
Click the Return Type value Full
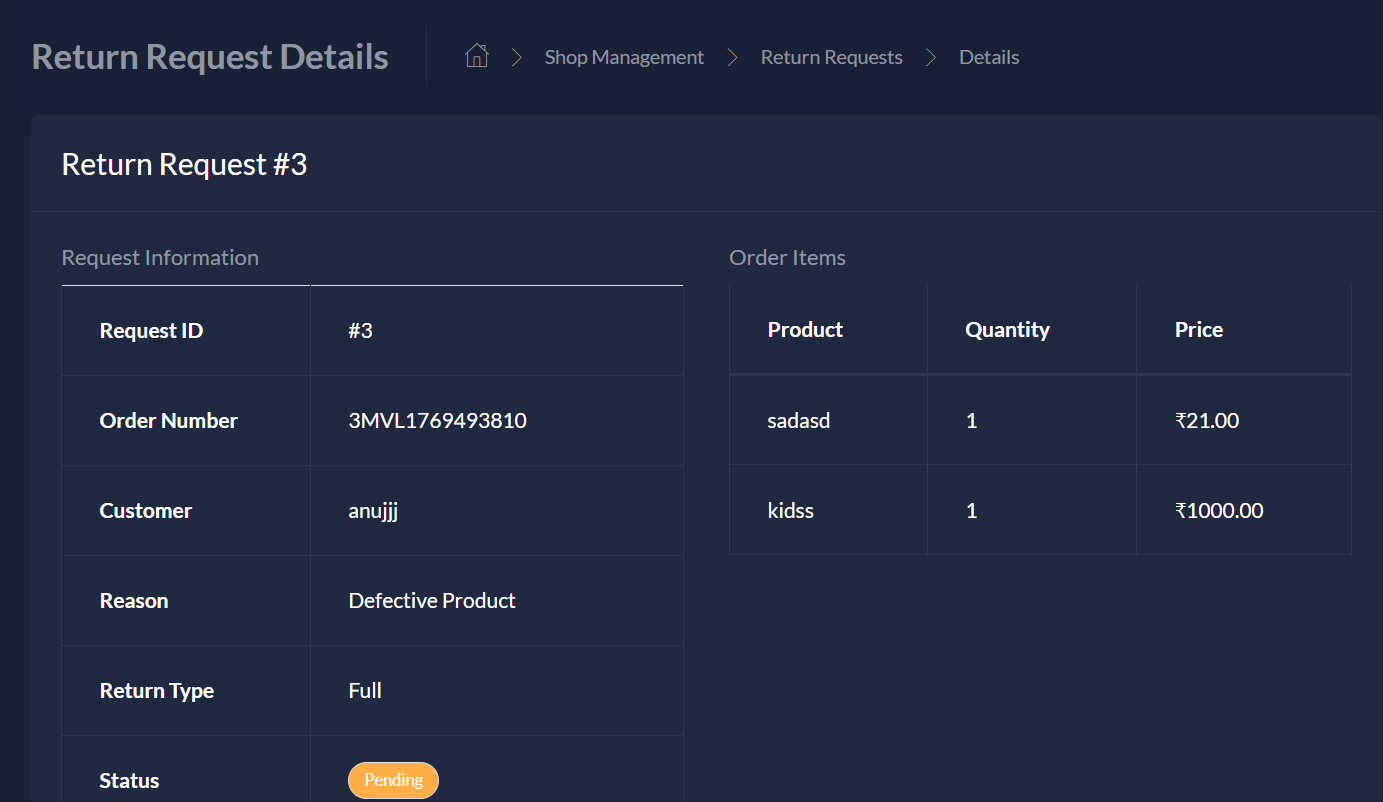tap(365, 690)
